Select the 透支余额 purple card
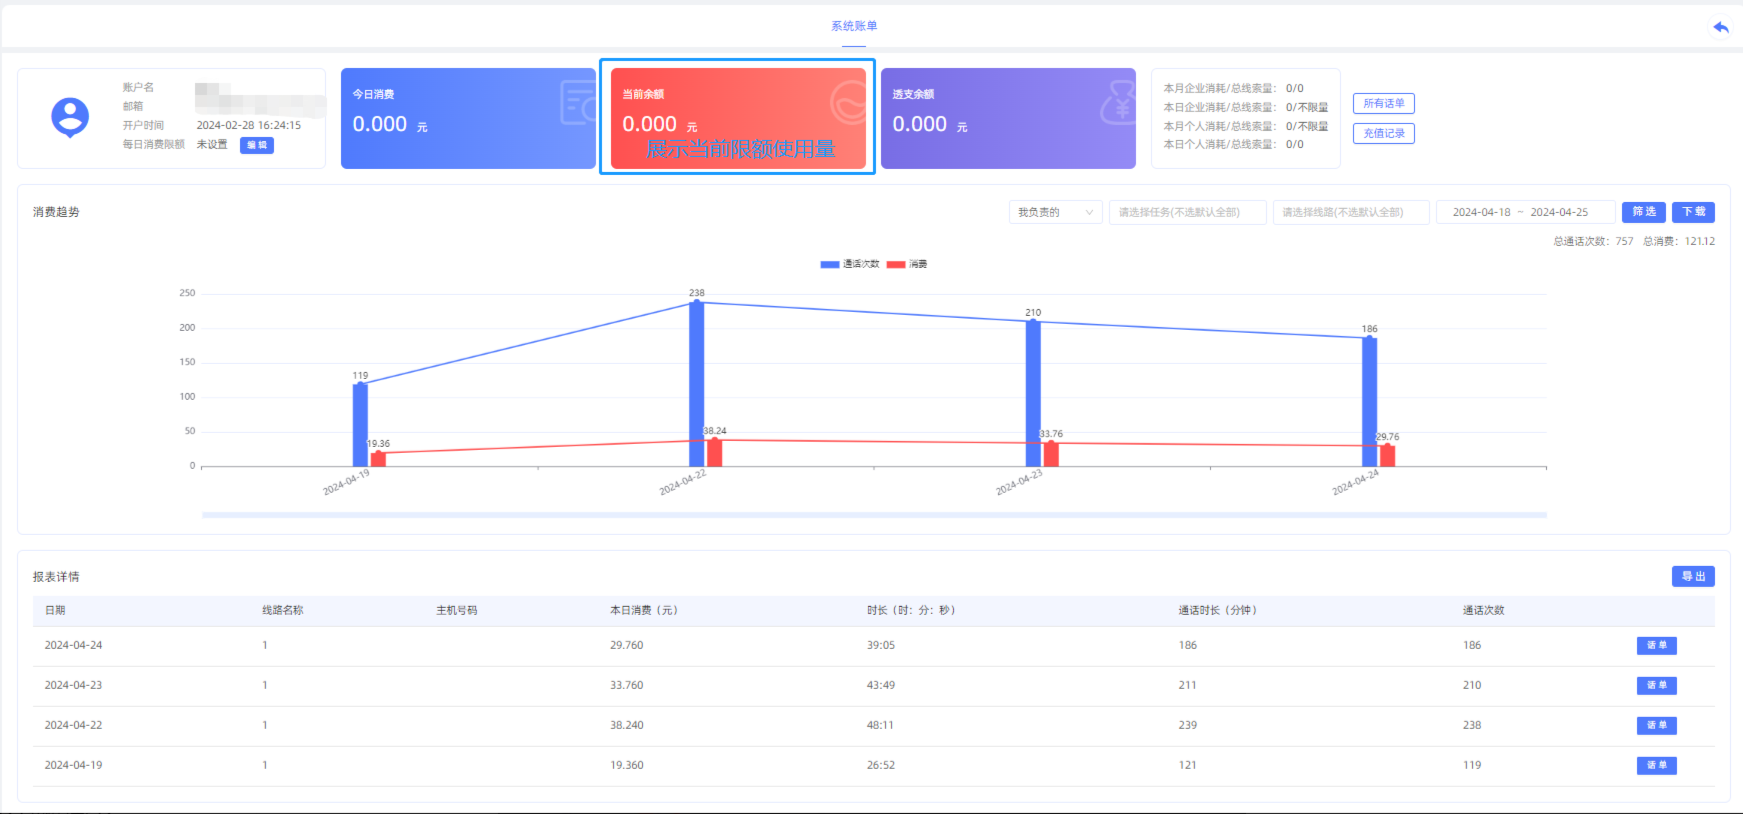Screen dimensions: 1743x814 pyautogui.click(x=1008, y=118)
